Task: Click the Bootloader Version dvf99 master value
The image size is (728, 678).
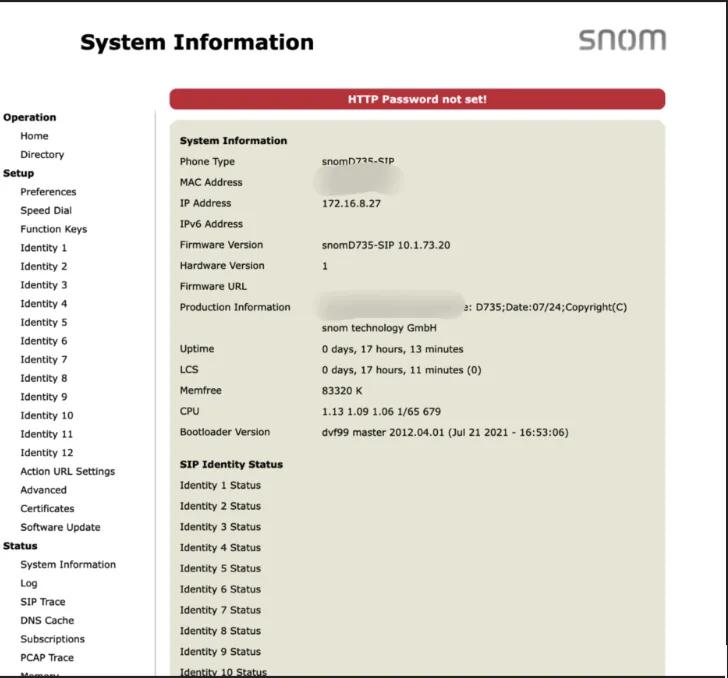Action: pos(445,432)
